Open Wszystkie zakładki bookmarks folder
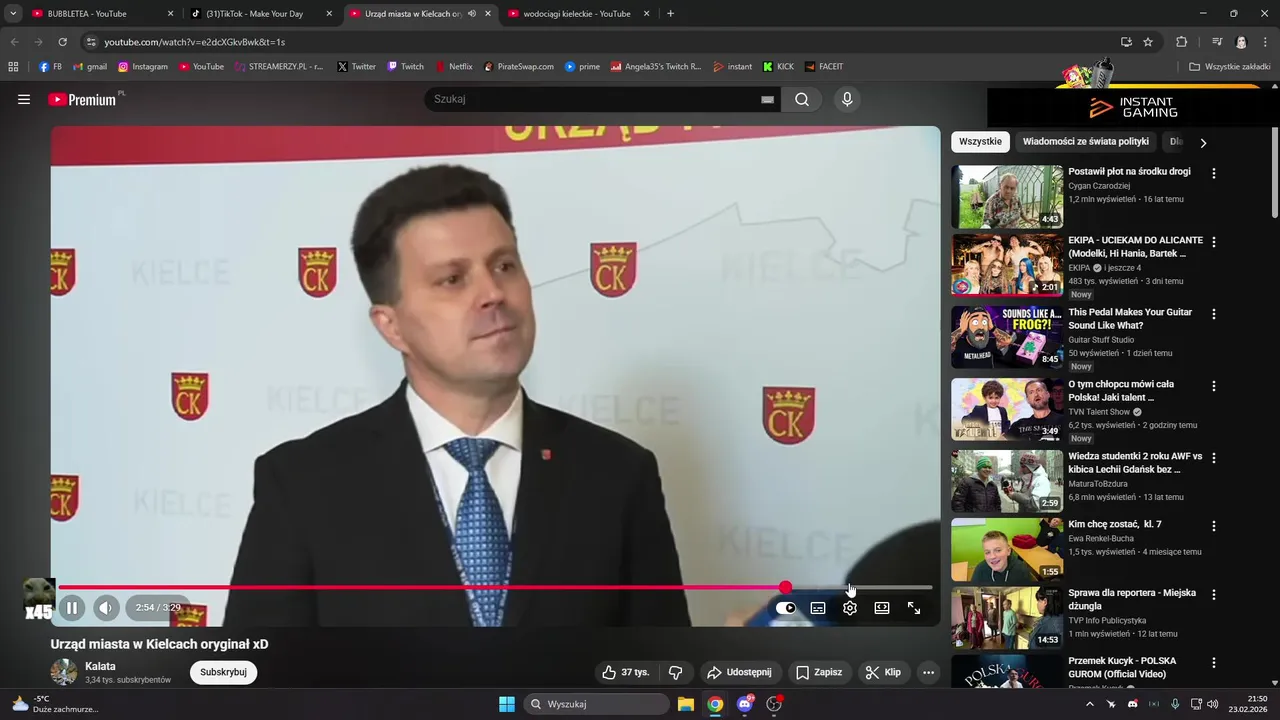Screen dimensions: 1280x720 (1229, 67)
